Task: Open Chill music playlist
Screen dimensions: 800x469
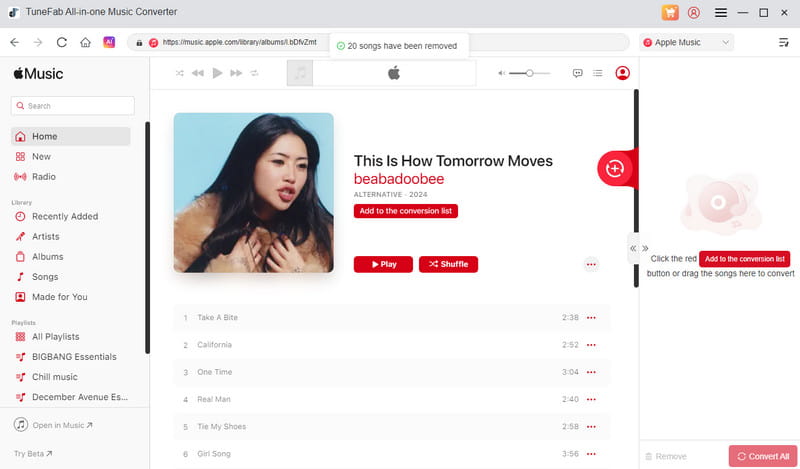Action: click(x=70, y=377)
